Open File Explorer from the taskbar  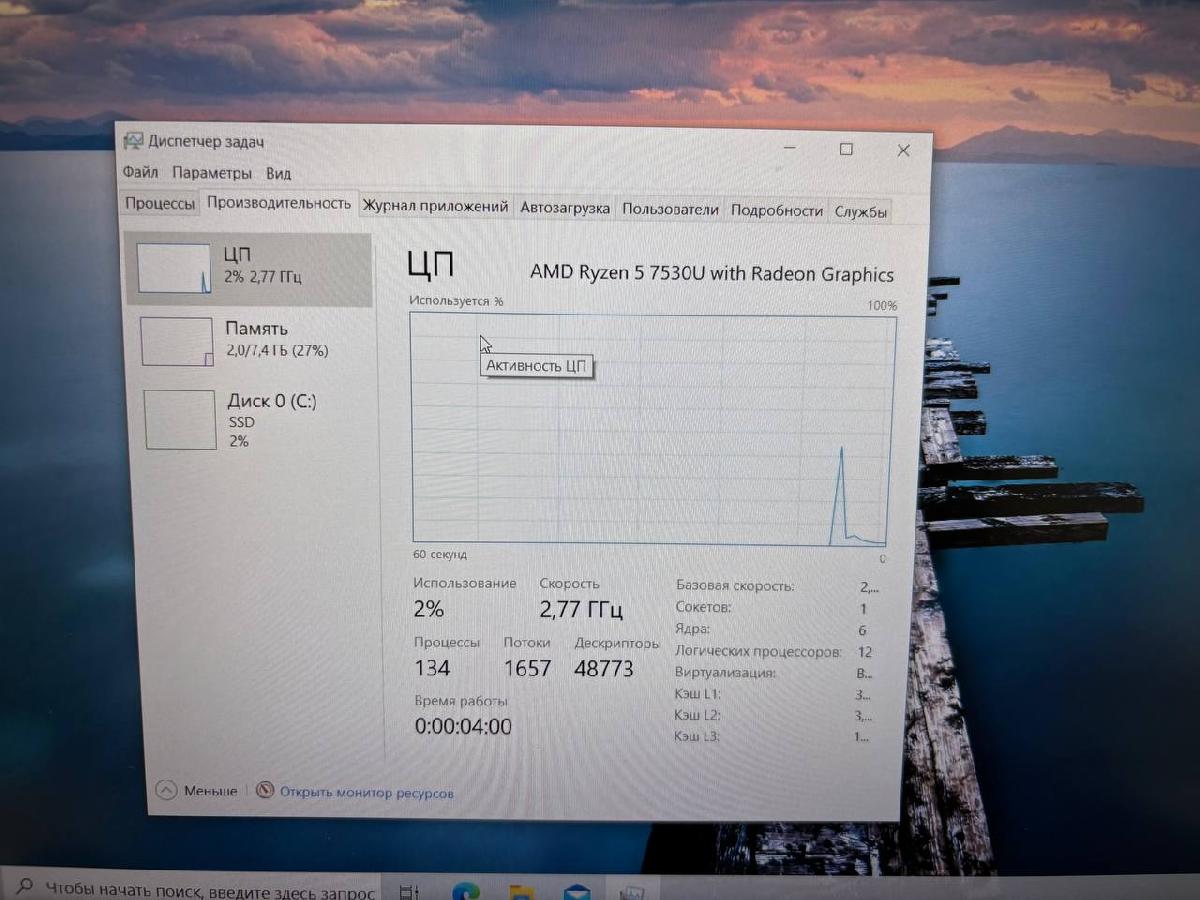click(x=521, y=892)
